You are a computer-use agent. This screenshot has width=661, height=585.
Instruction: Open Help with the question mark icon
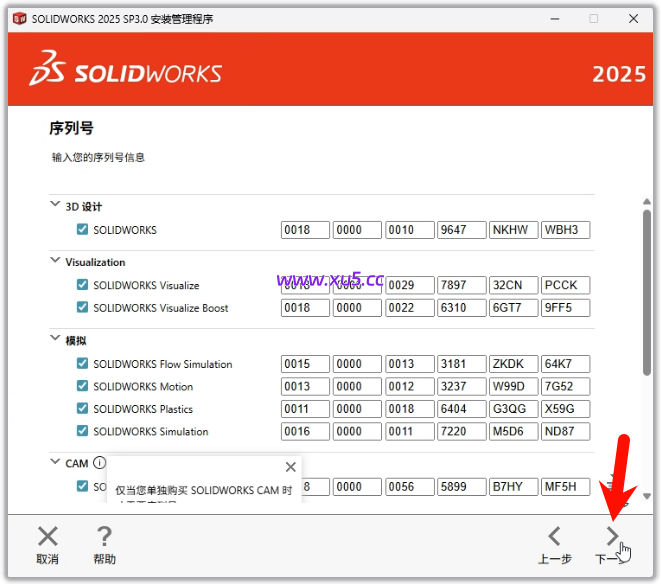[x=103, y=537]
